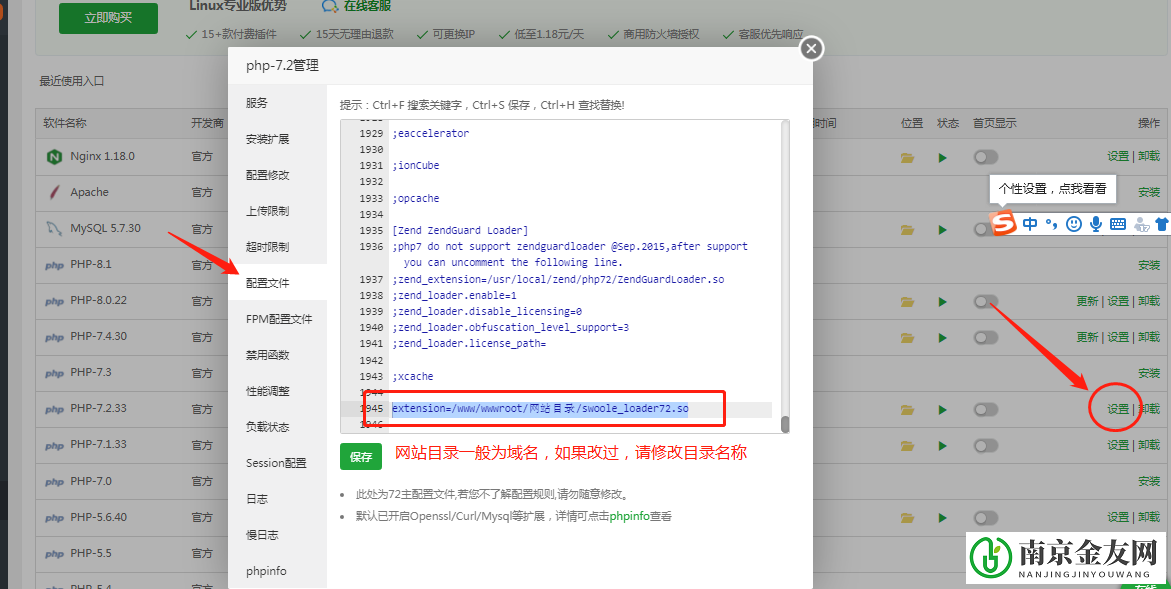Click the Sogou input method S logo

click(x=1002, y=224)
